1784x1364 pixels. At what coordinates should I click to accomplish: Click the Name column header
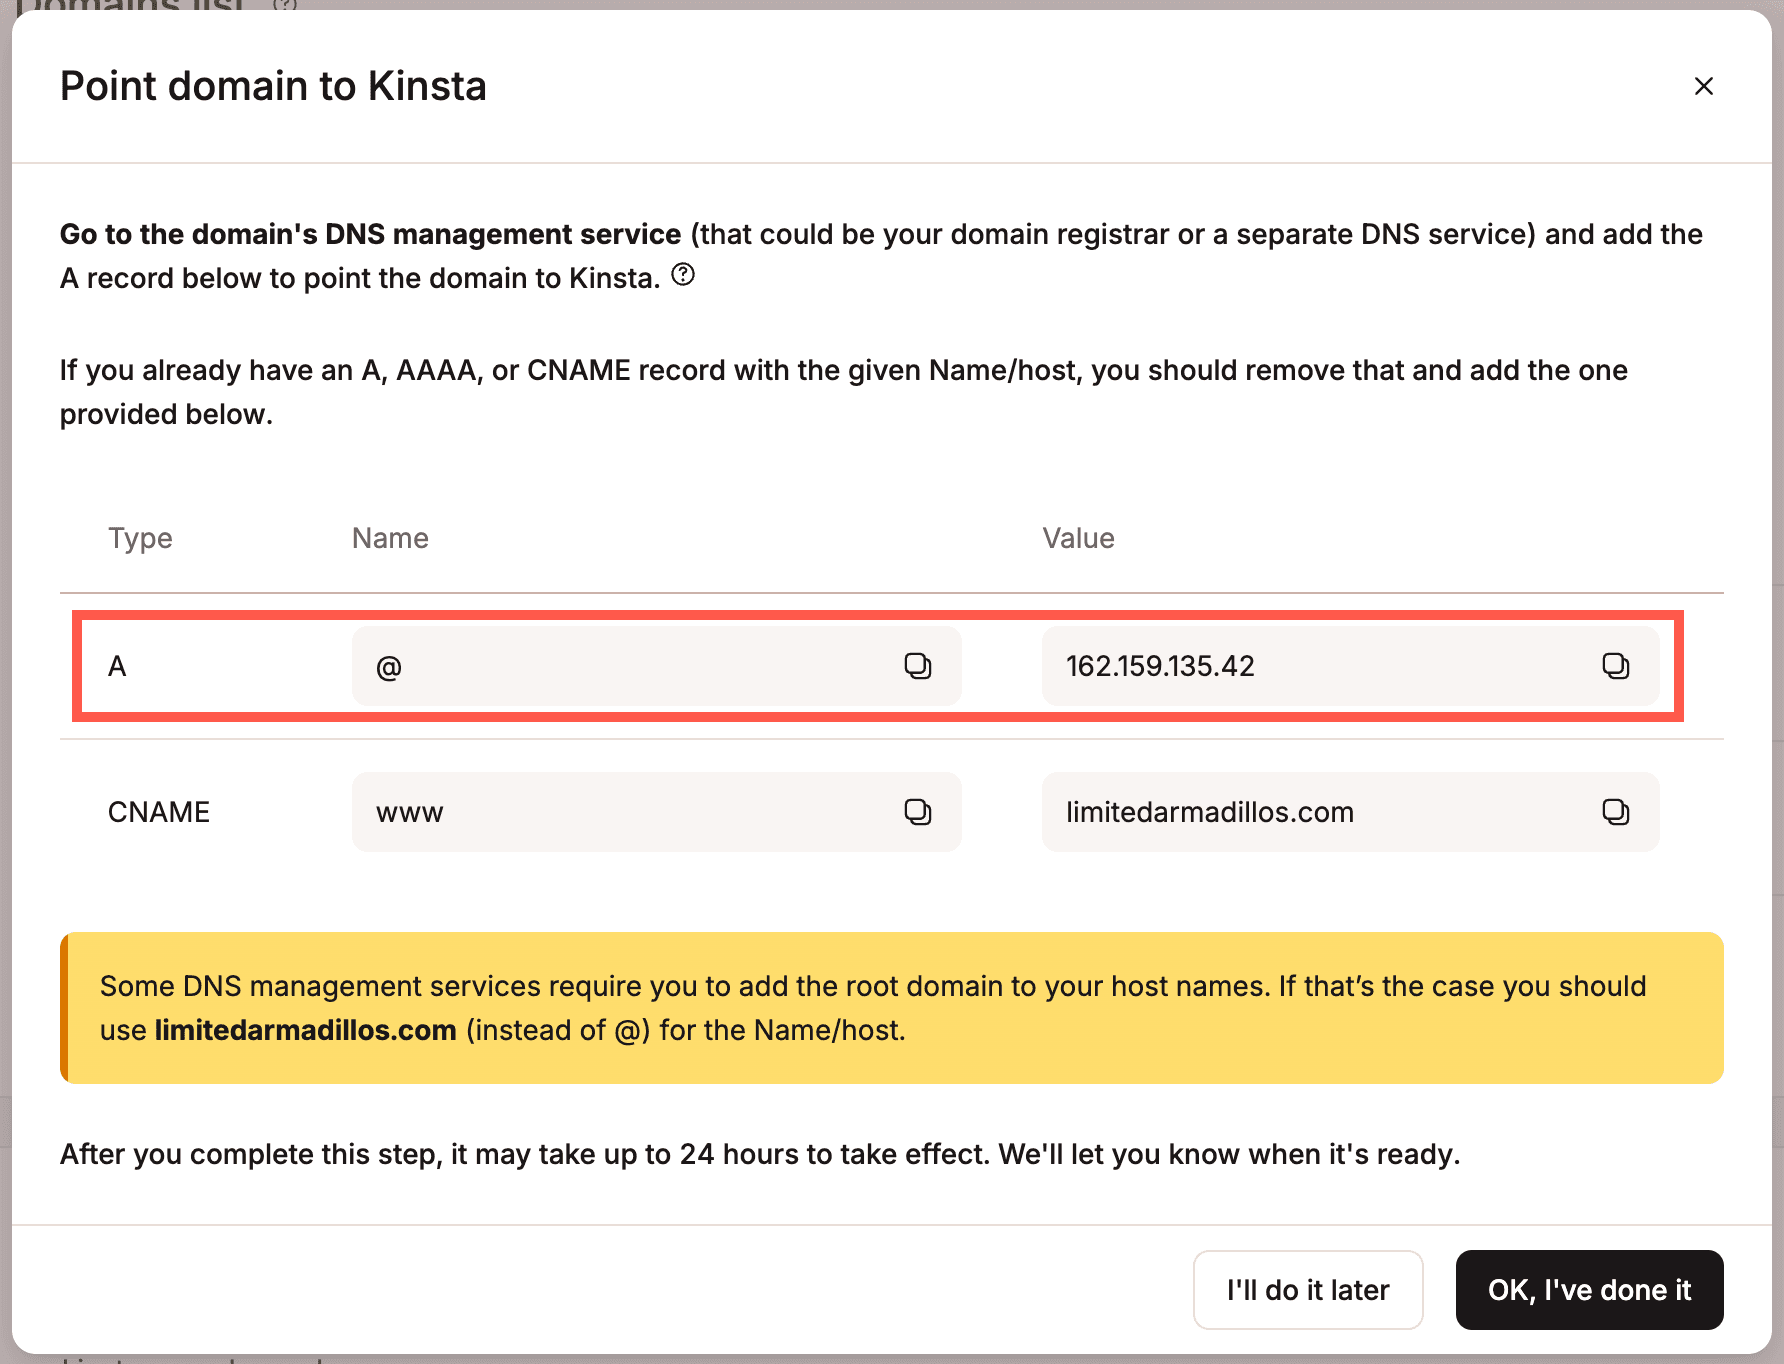point(389,537)
